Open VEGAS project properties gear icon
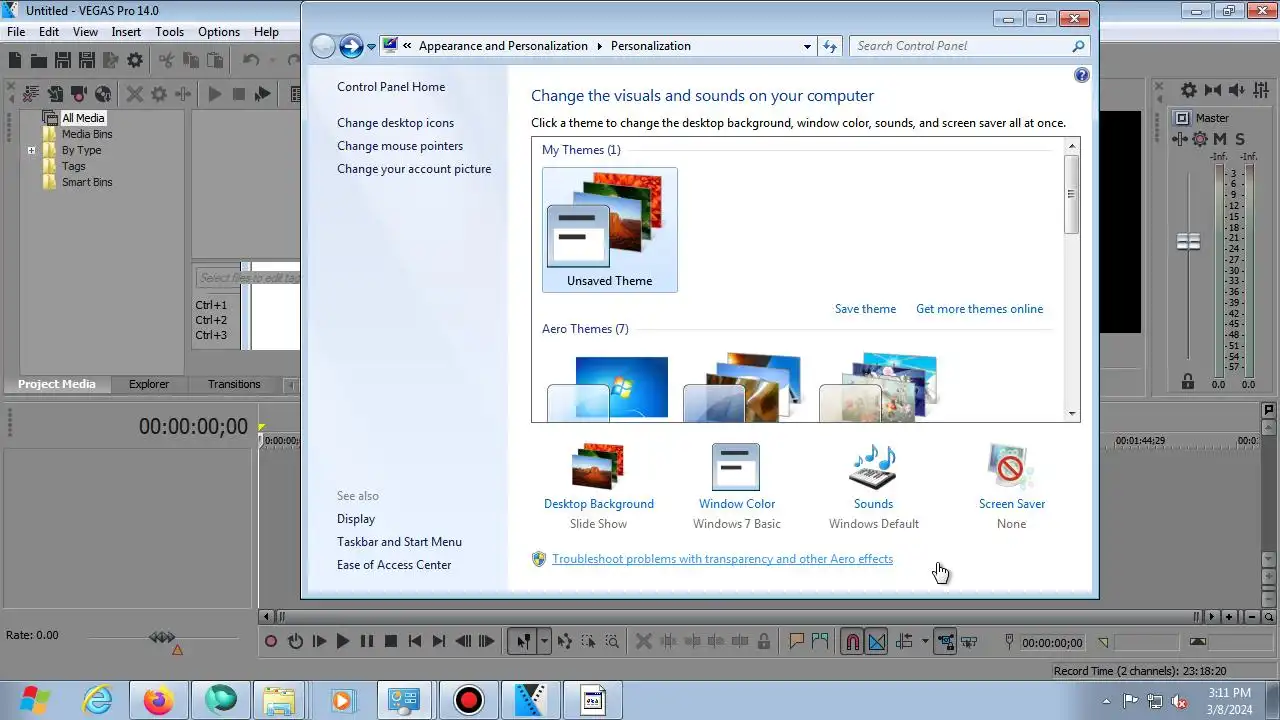This screenshot has height=720, width=1280. [x=135, y=60]
